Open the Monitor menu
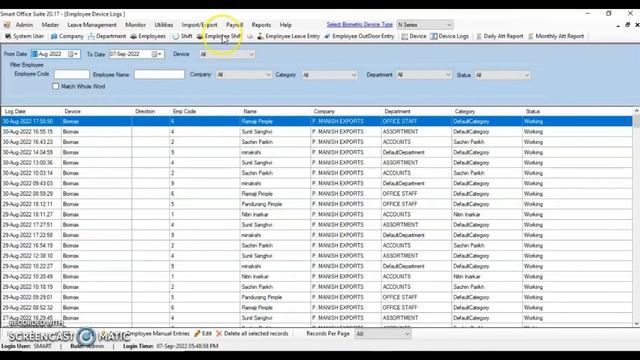Screen dimensions: 640x360 coord(135,25)
